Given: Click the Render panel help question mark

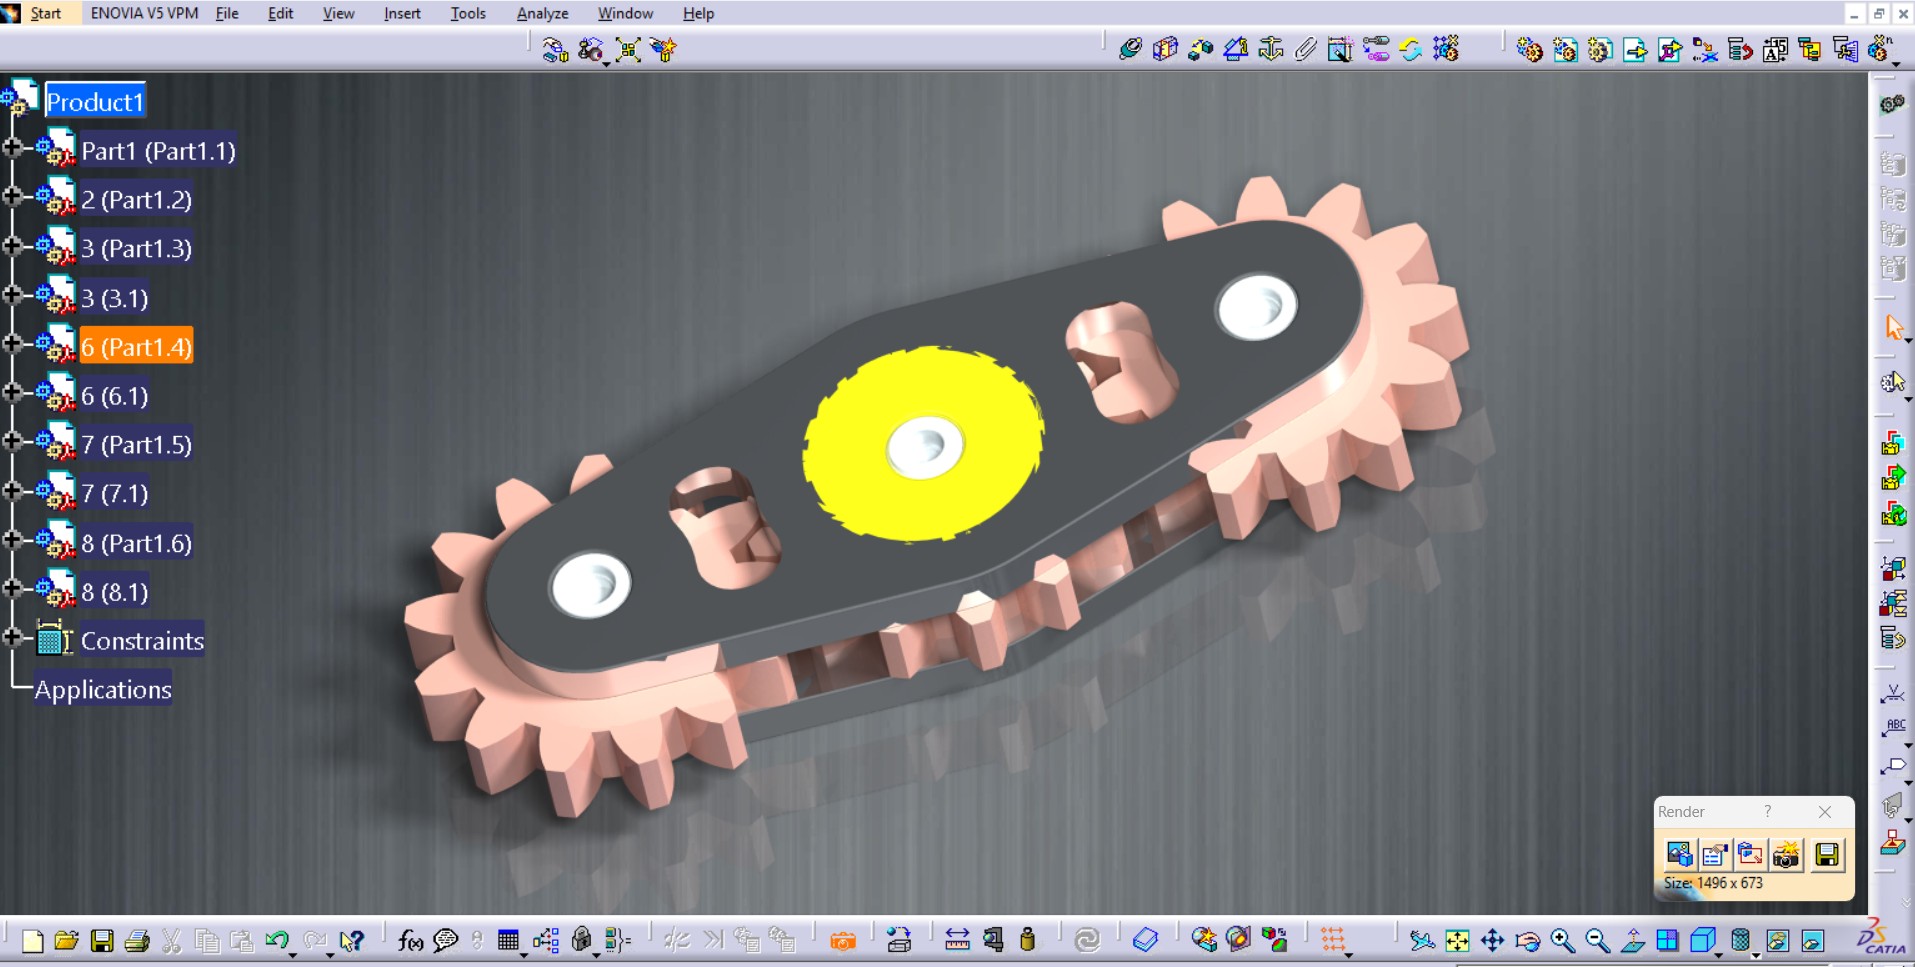Looking at the screenshot, I should coord(1767,812).
